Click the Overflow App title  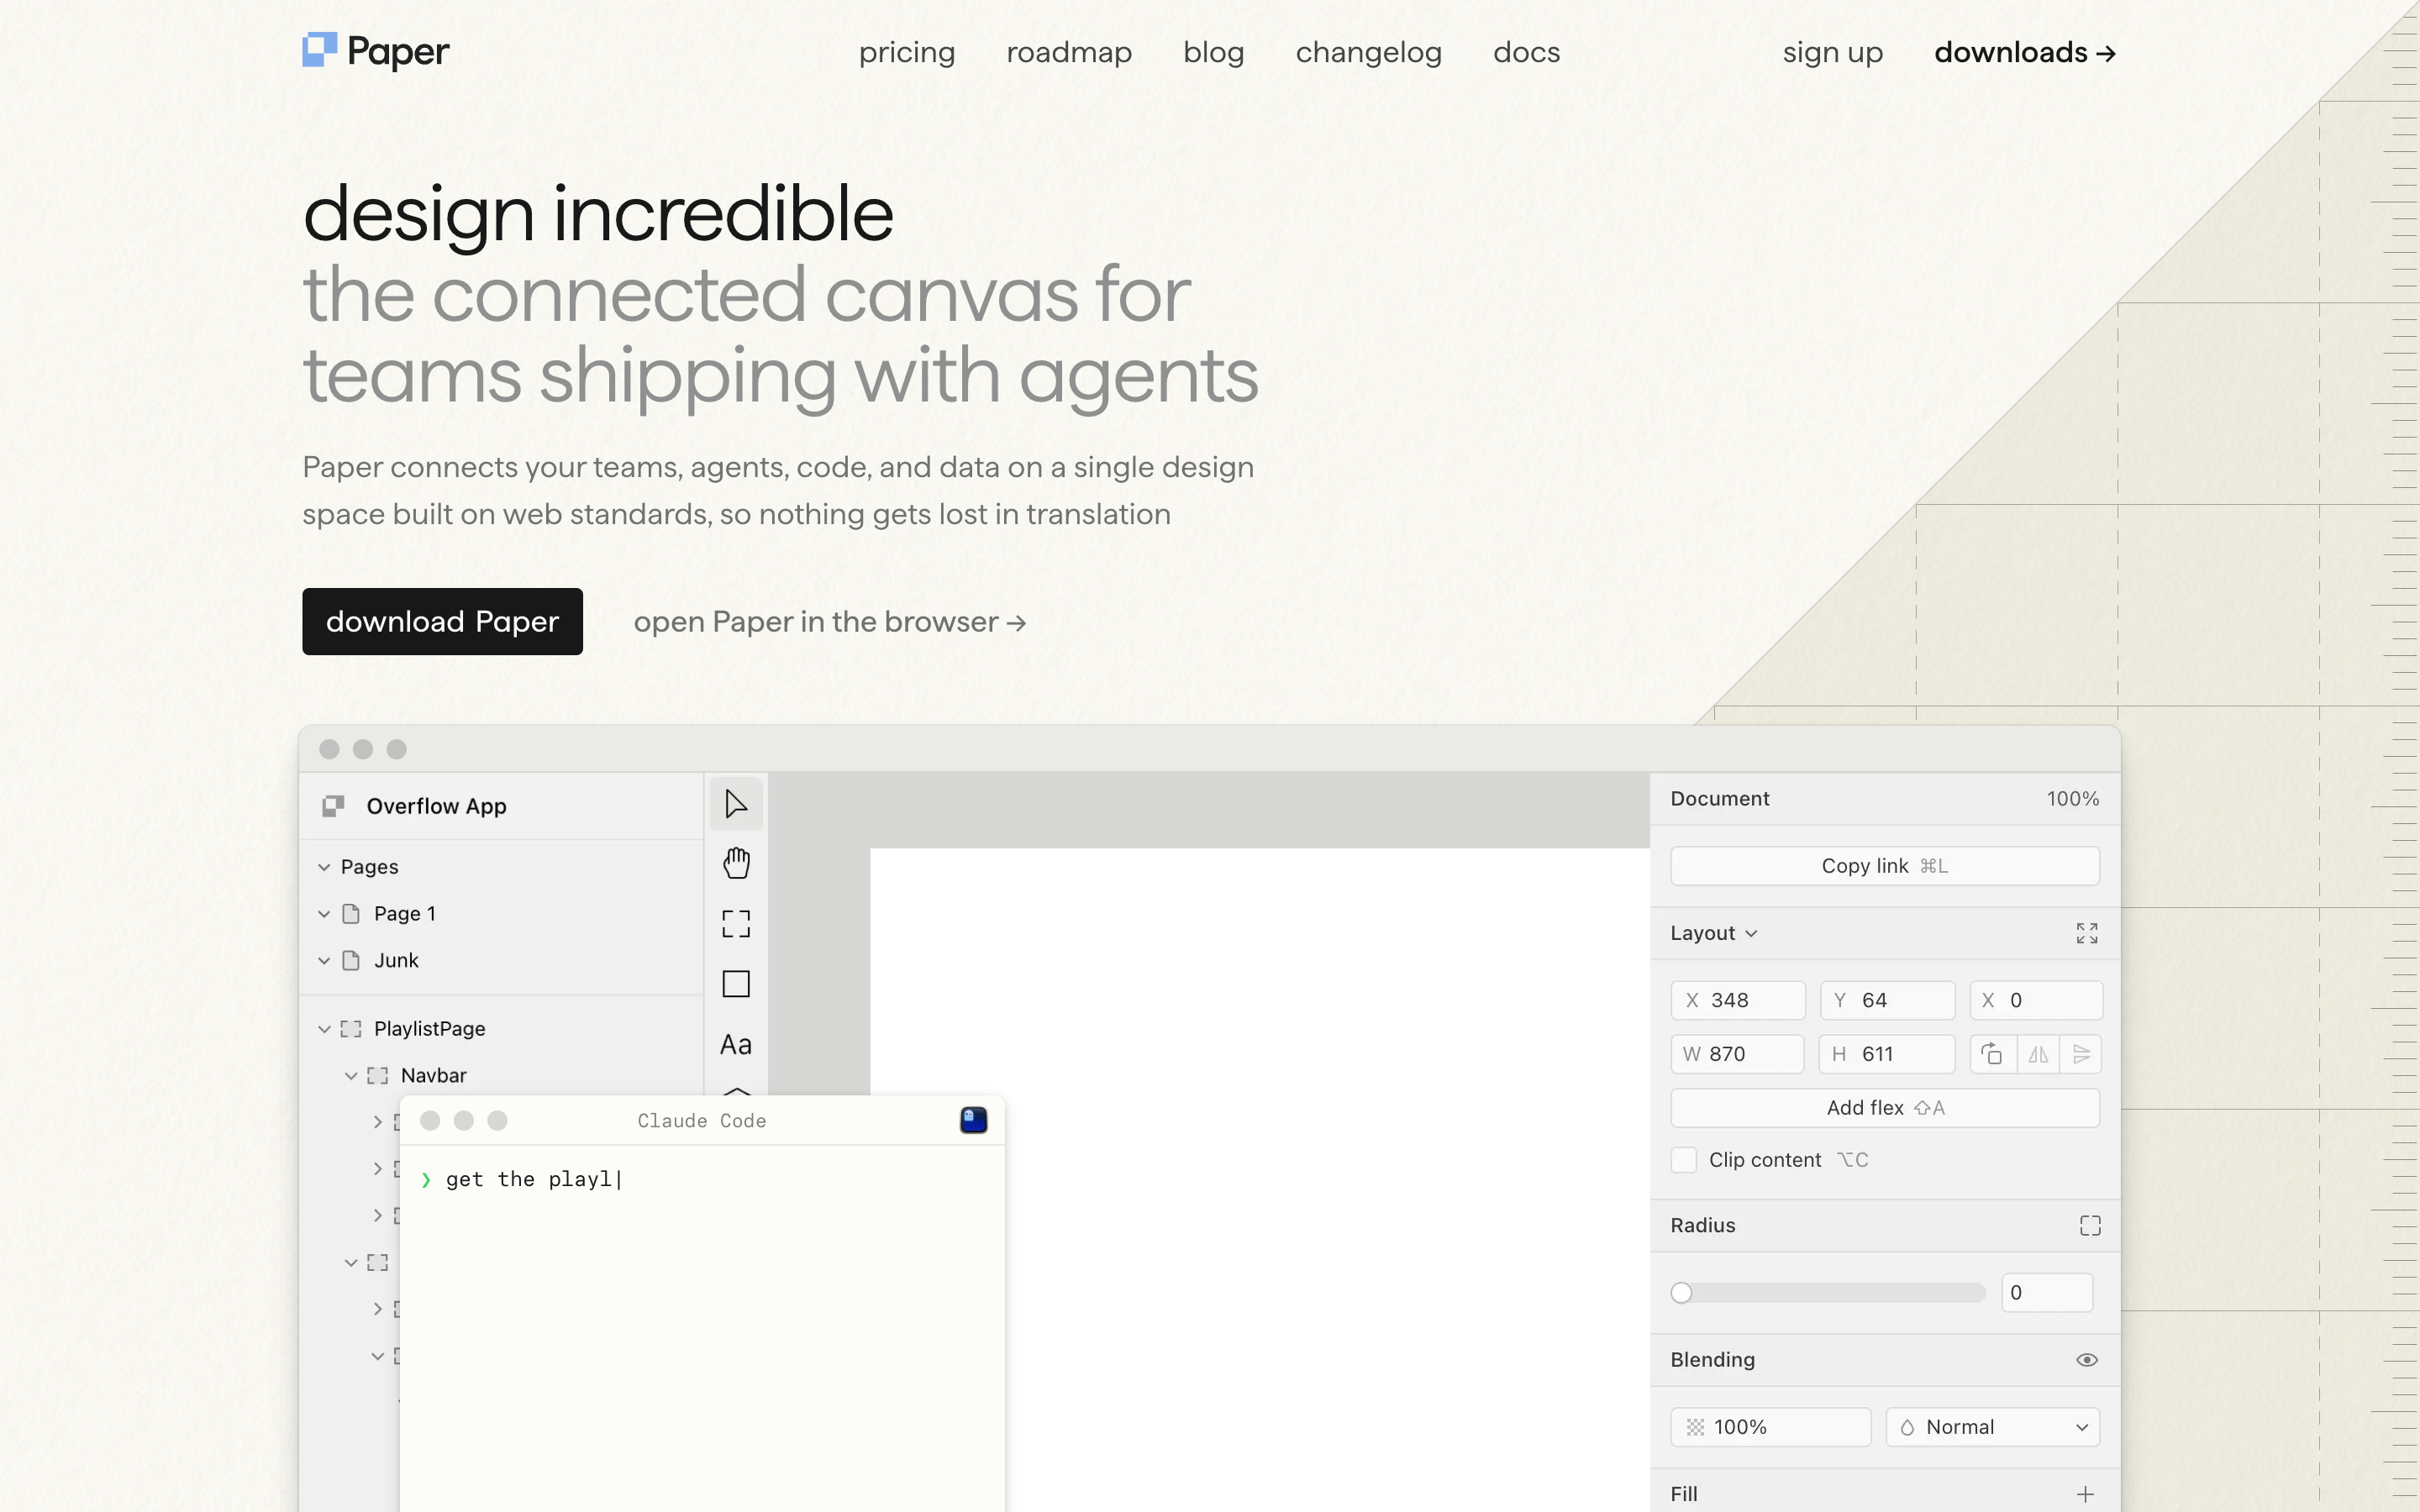[x=436, y=806]
